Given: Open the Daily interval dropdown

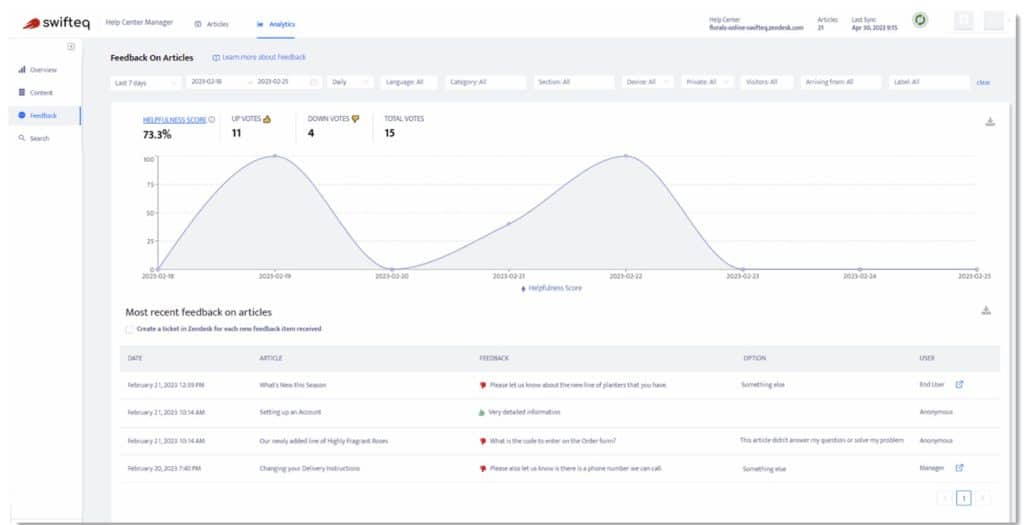Looking at the screenshot, I should pyautogui.click(x=350, y=82).
